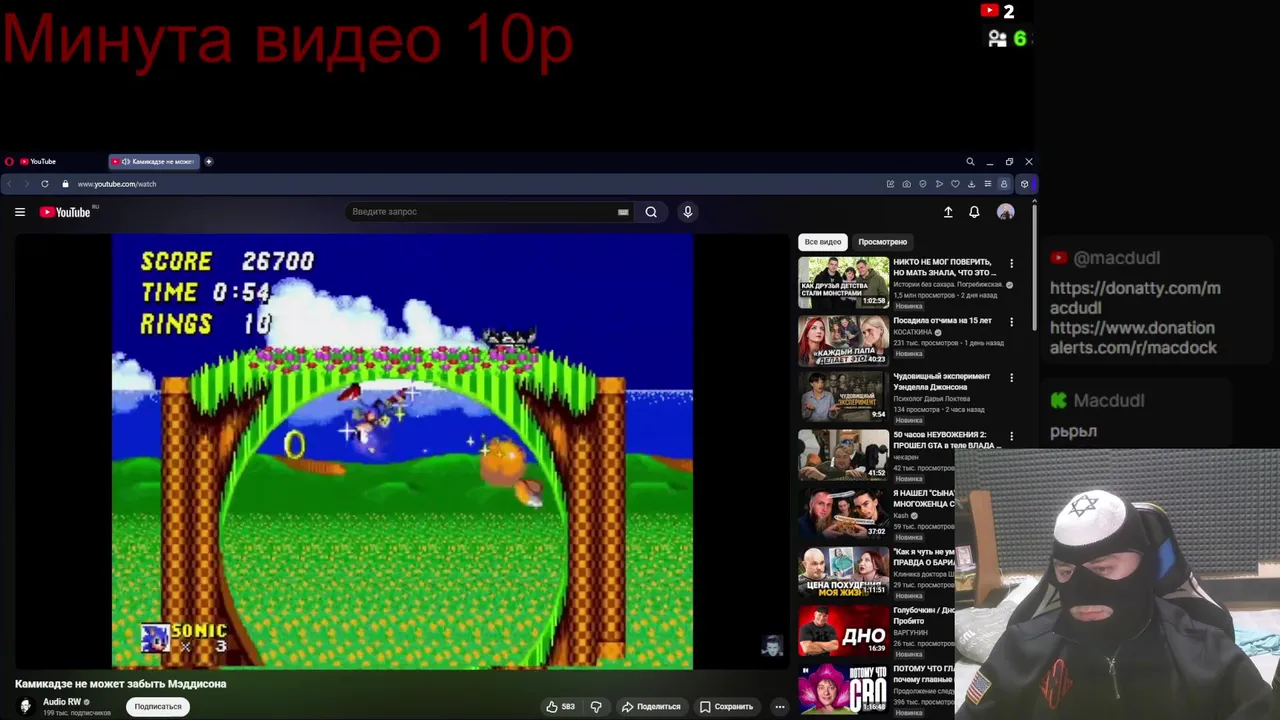Switch to the first YouTube browser tab
This screenshot has width=1280, height=720.
62,161
